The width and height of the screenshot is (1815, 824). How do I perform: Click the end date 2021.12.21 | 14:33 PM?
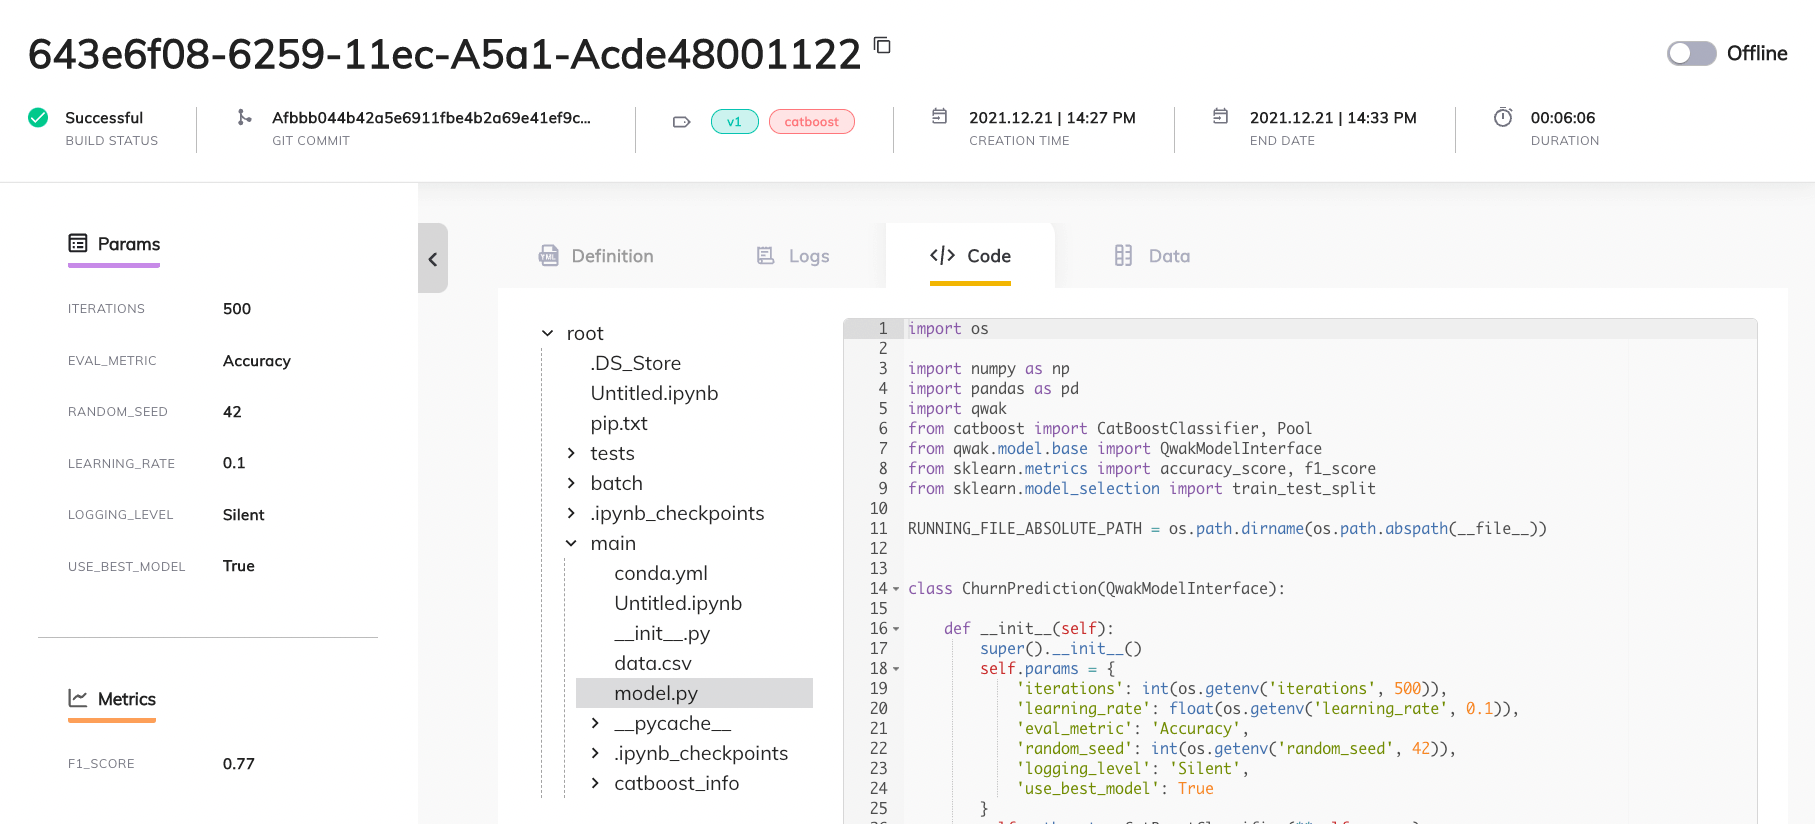(1333, 117)
